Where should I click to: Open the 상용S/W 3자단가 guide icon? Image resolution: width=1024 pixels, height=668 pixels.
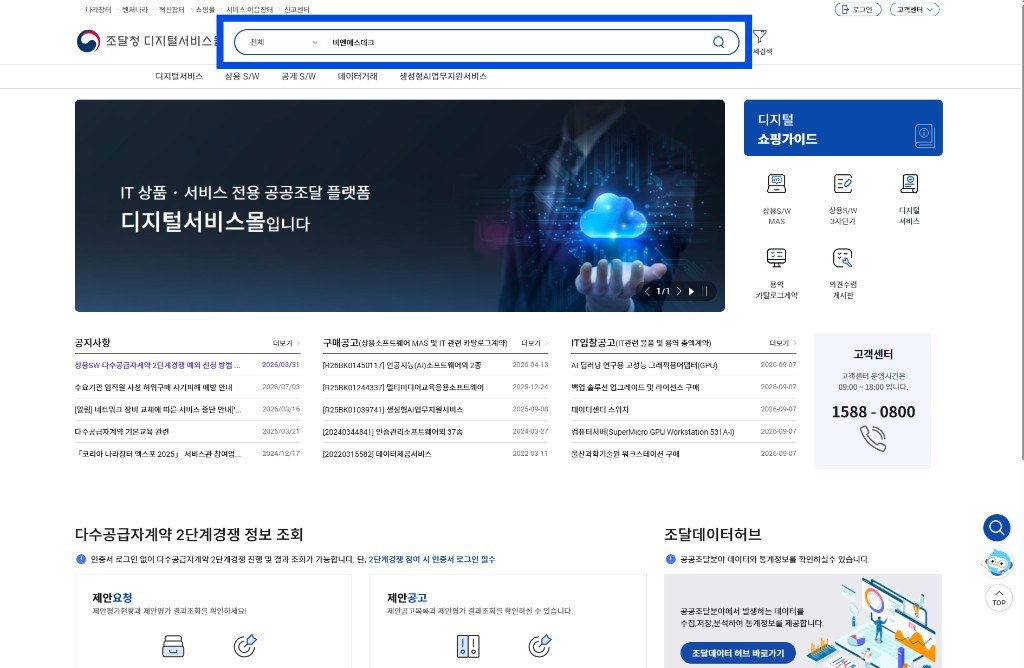(843, 183)
